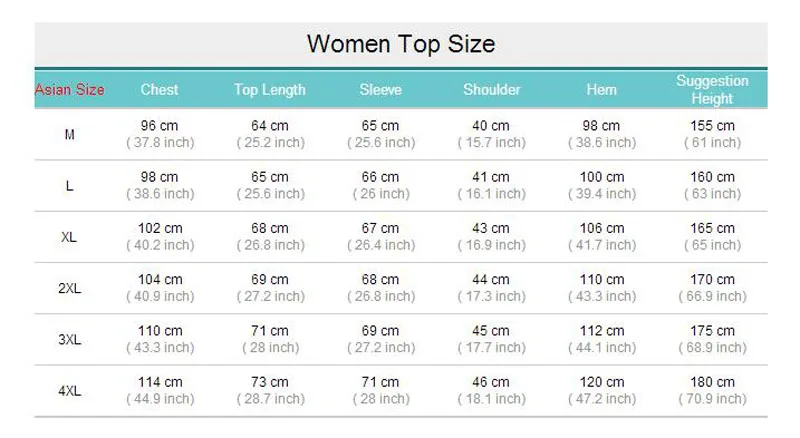Click the 2XL size row label
Screen dimensions: 800x438
(x=69, y=288)
